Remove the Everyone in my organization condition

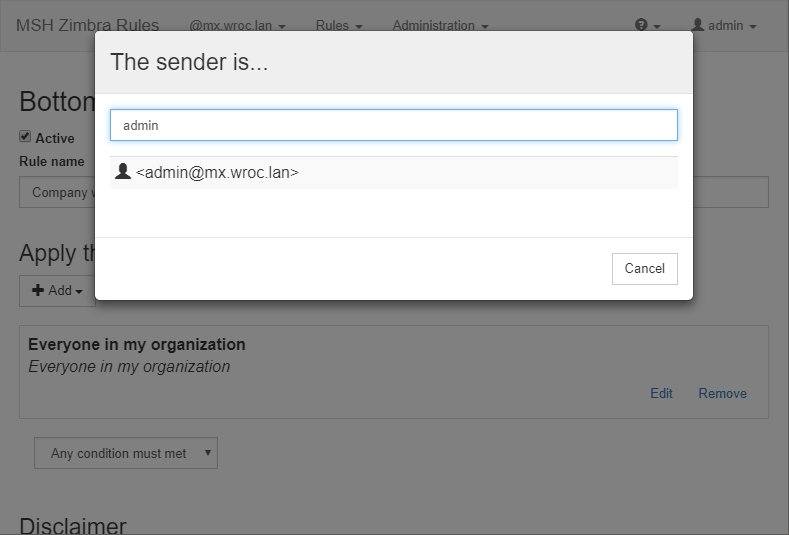point(723,393)
